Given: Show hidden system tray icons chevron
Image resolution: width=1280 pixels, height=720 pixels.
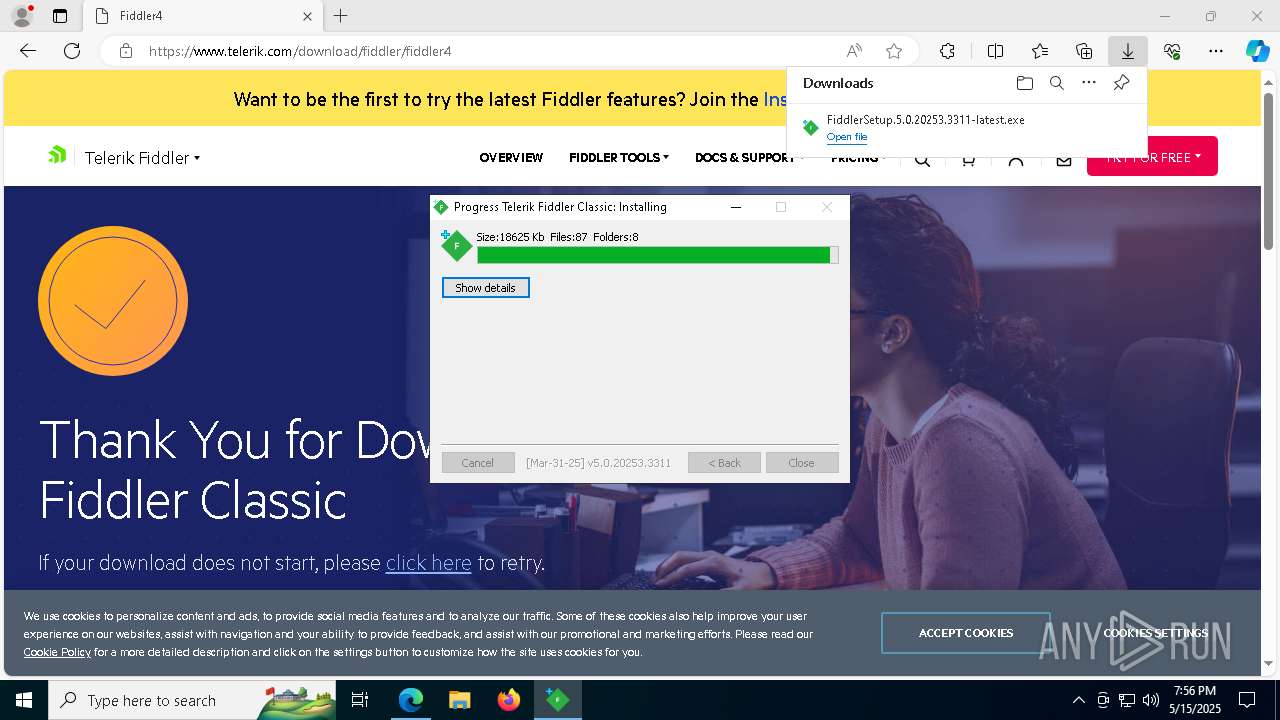Looking at the screenshot, I should [1078, 700].
